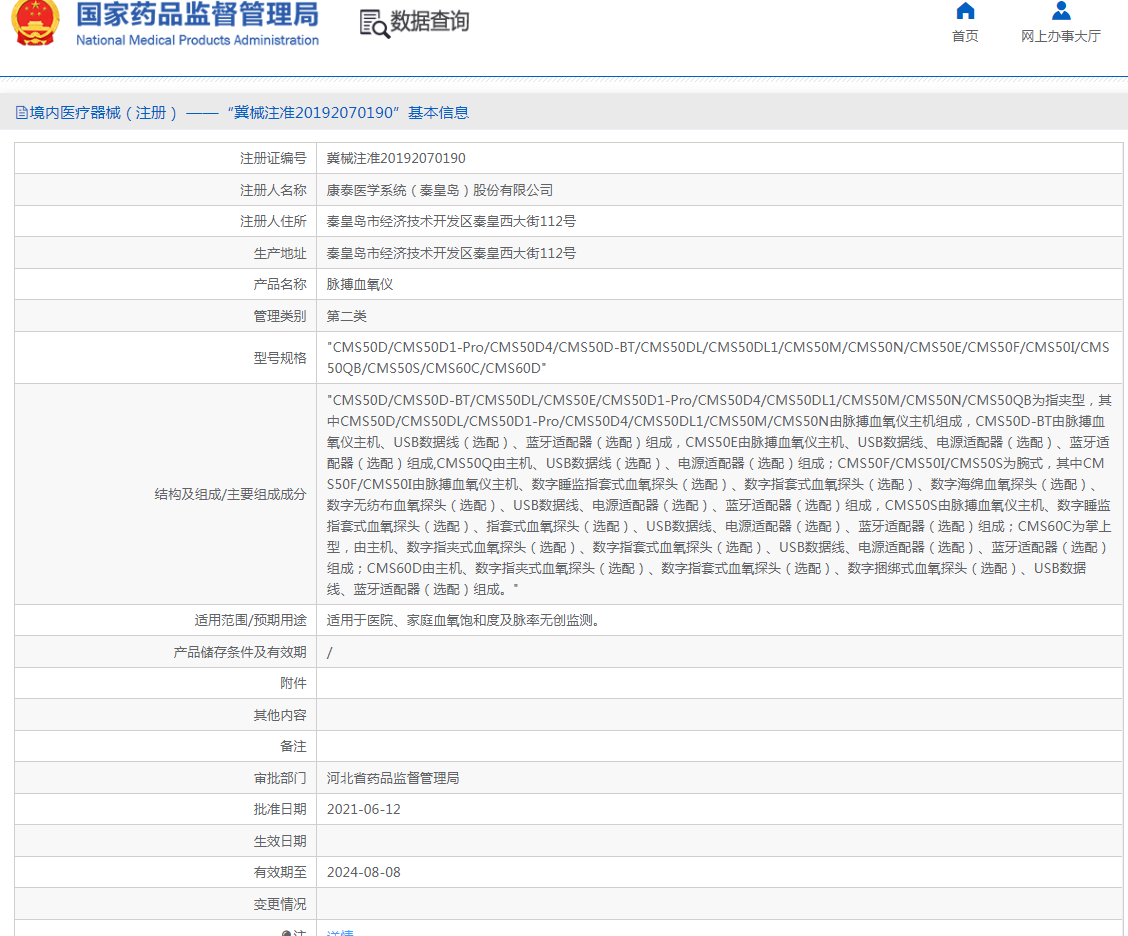This screenshot has height=936, width=1128.
Task: Select the 审批部门 cell showing 河北省药品监督管理局
Action: pos(392,777)
